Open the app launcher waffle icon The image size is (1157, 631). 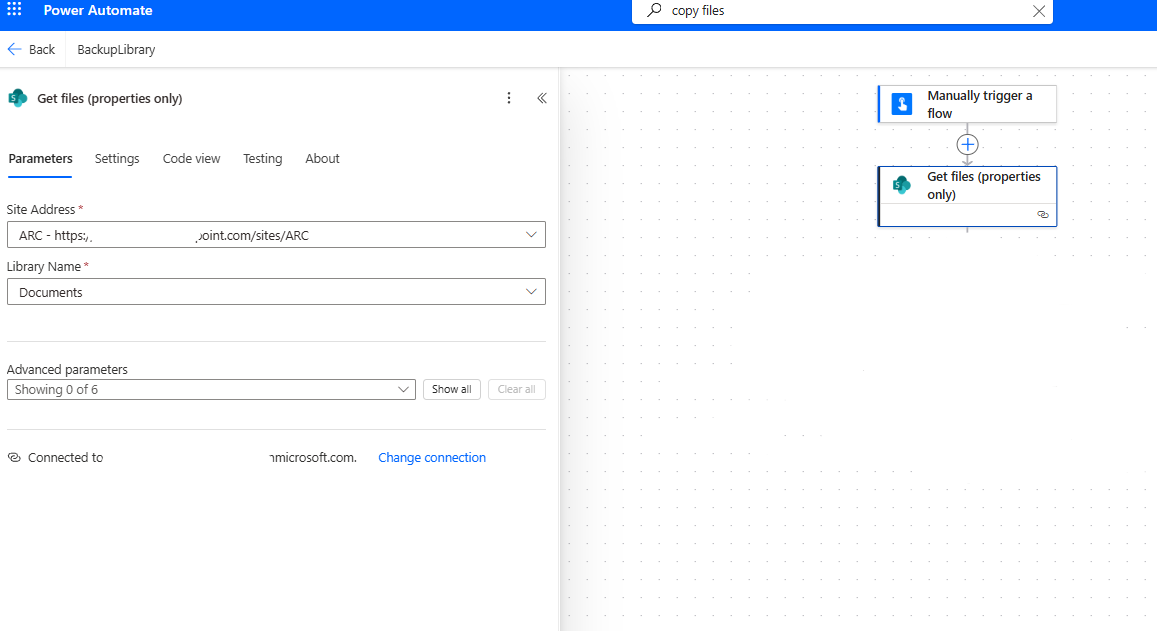14,11
